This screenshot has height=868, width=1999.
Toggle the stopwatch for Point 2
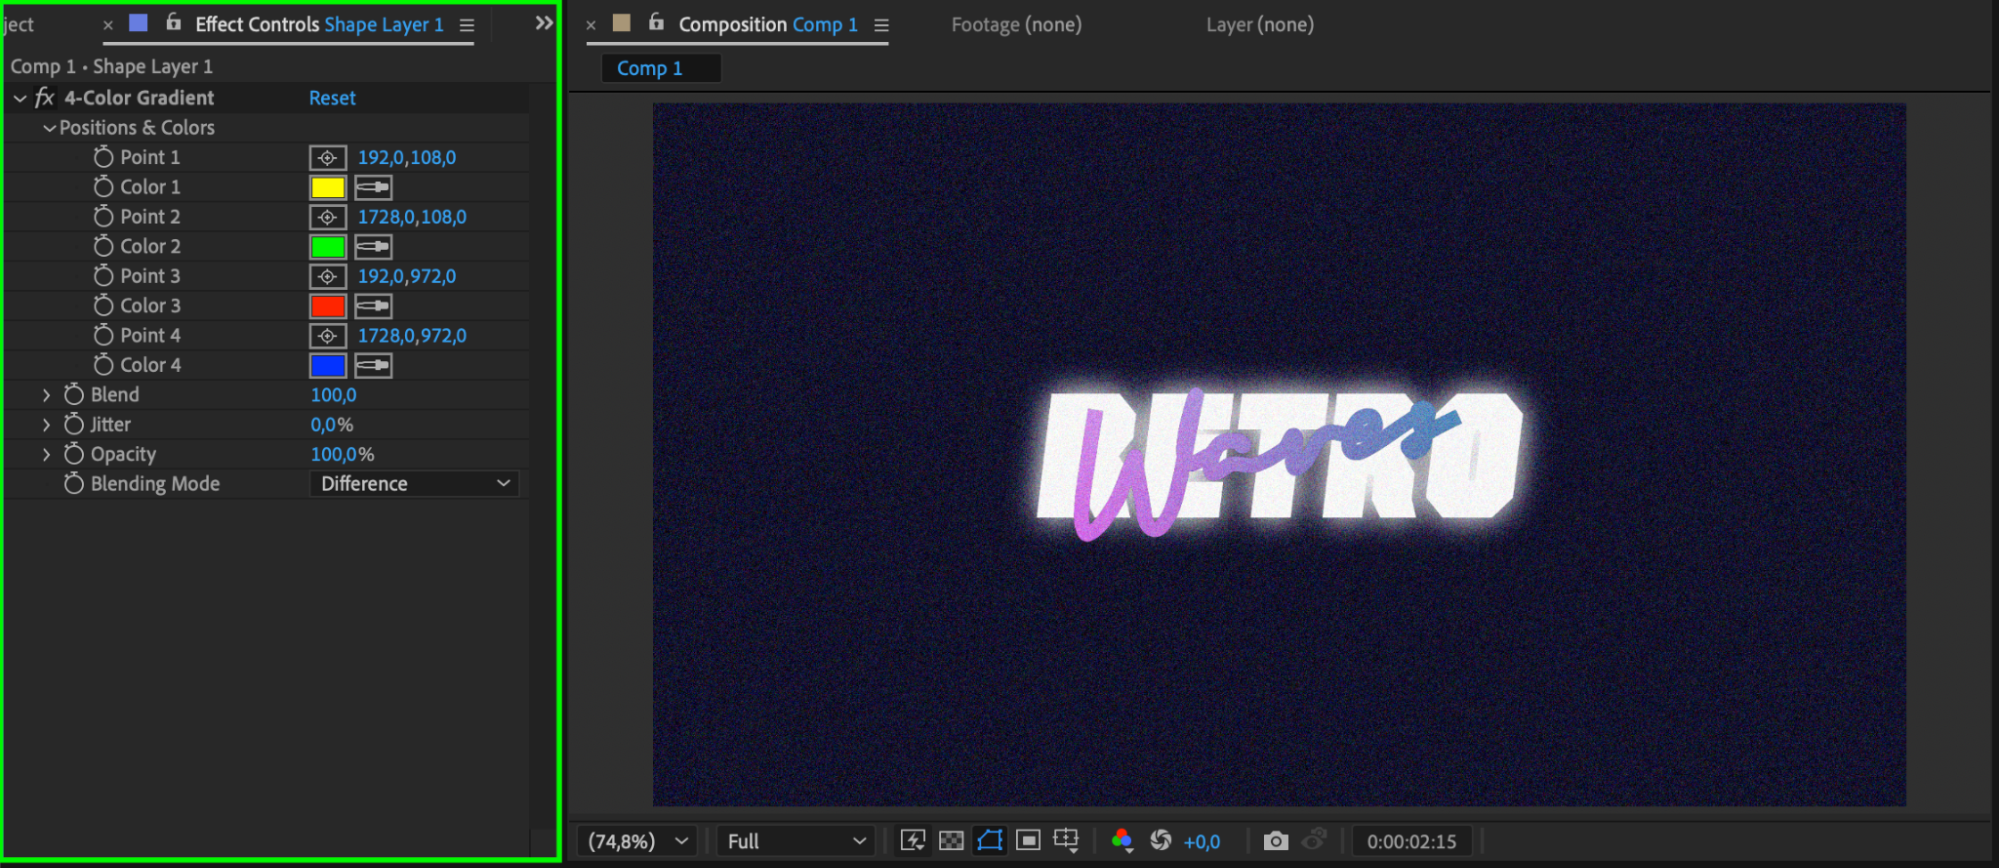tap(103, 217)
